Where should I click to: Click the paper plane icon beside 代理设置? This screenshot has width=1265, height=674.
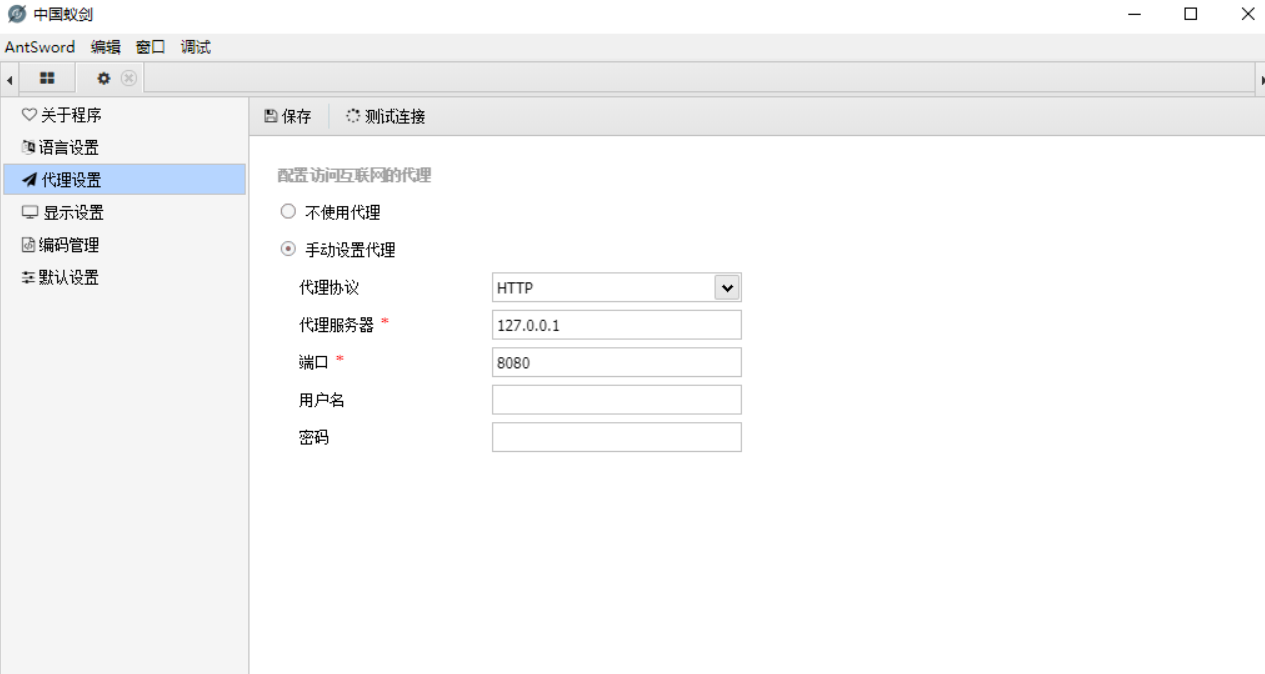[x=29, y=180]
